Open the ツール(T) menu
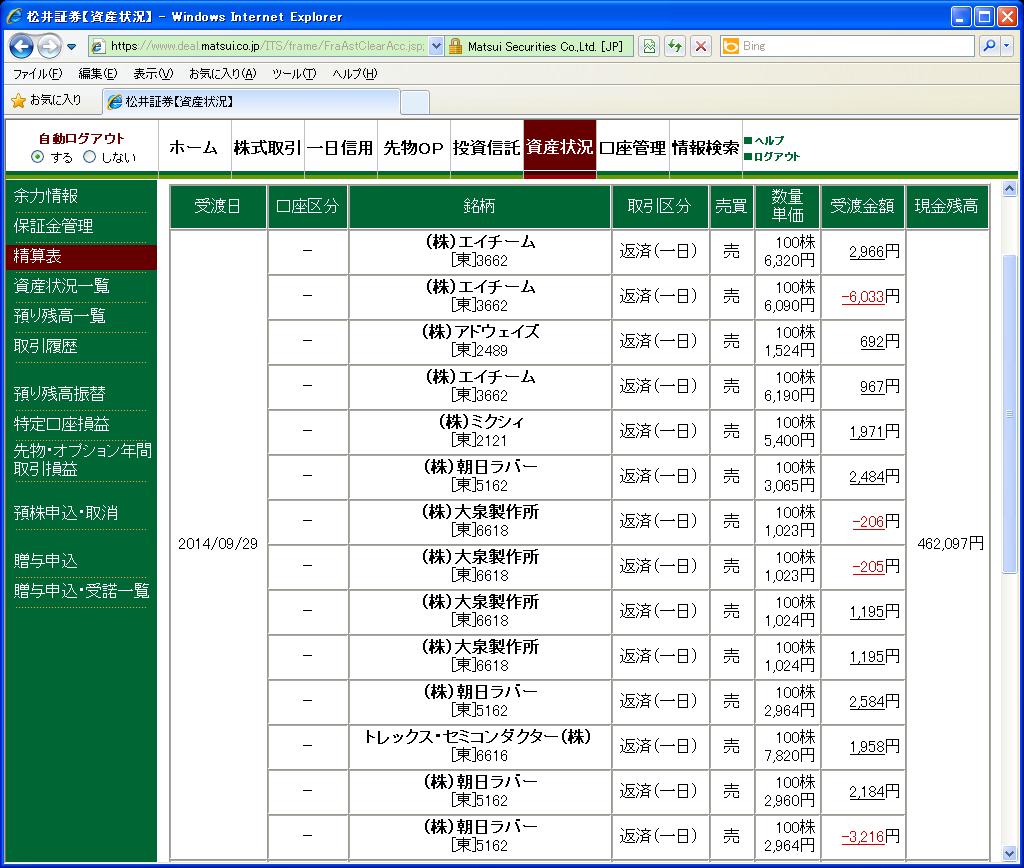Viewport: 1024px width, 868px height. 294,74
